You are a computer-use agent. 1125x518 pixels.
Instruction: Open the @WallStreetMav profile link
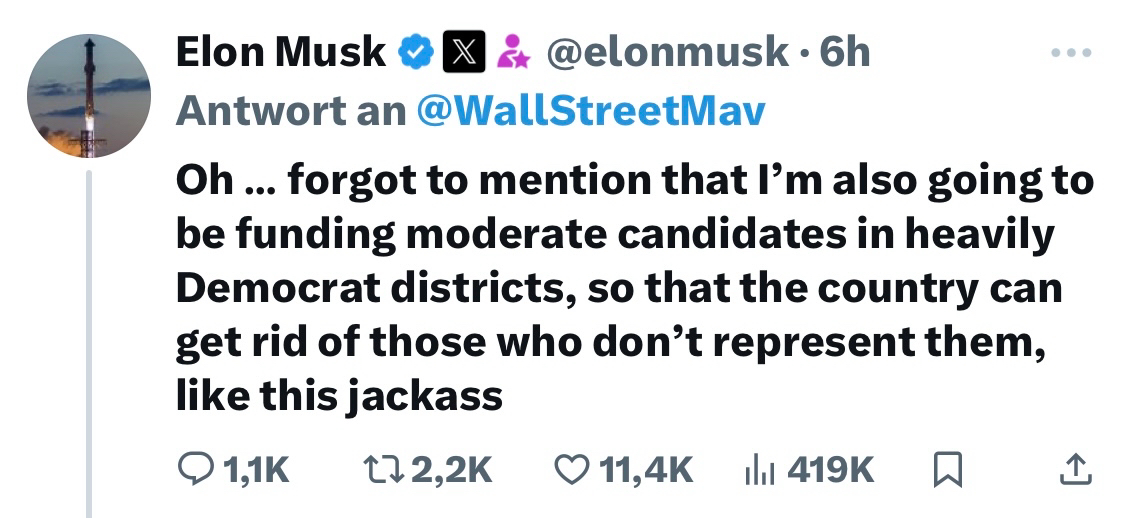[590, 111]
